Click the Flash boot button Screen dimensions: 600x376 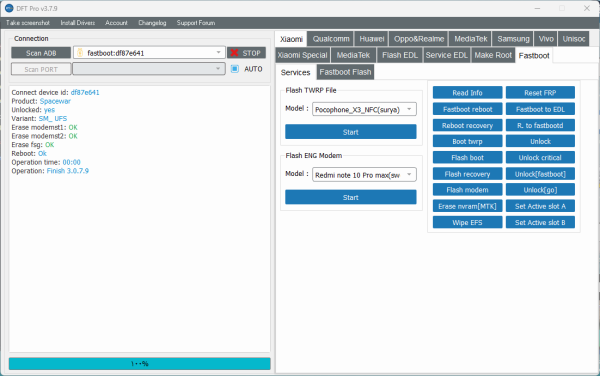467,157
